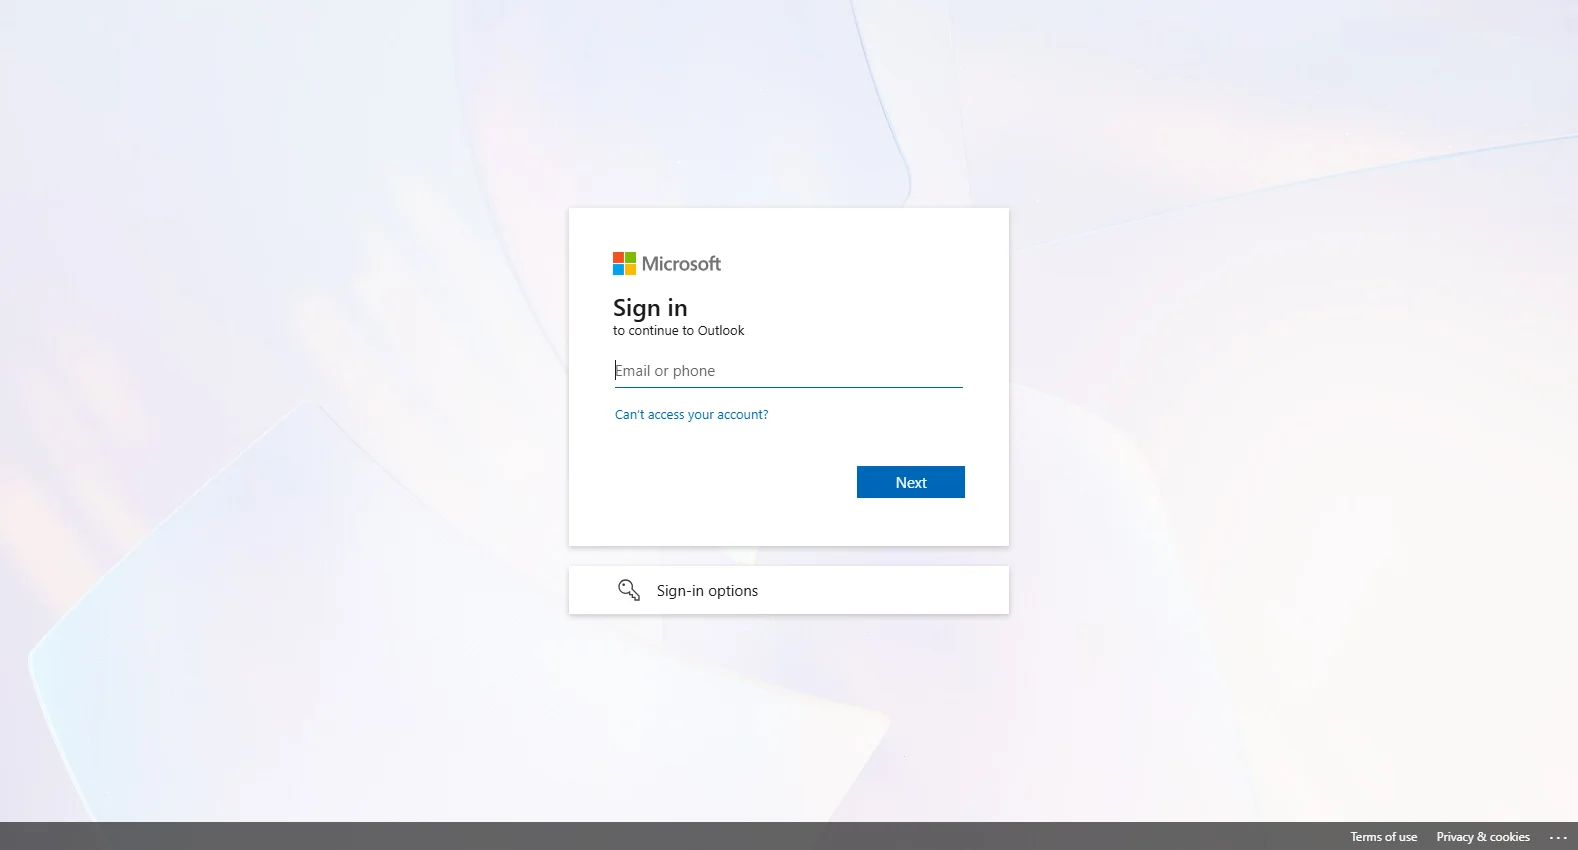Click the key icon for sign-in options
This screenshot has height=850, width=1578.
629,590
